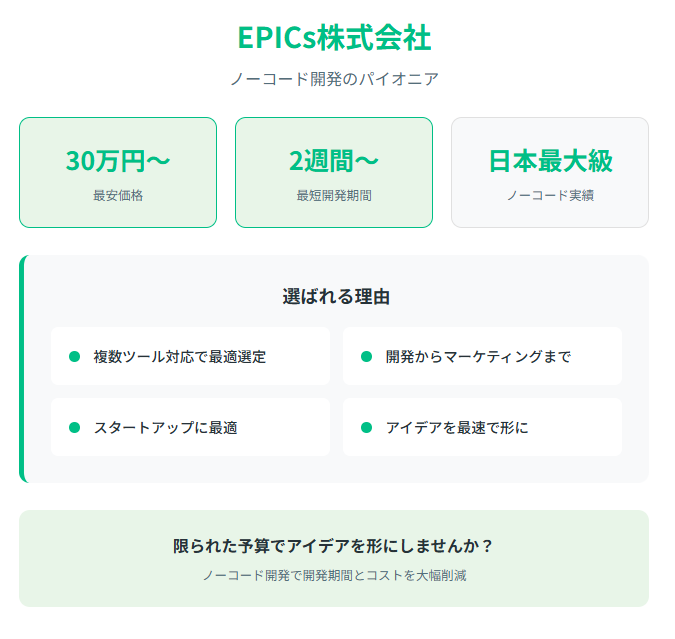Click the ノーコード実績 label
This screenshot has height=639, width=675.
pyautogui.click(x=550, y=195)
